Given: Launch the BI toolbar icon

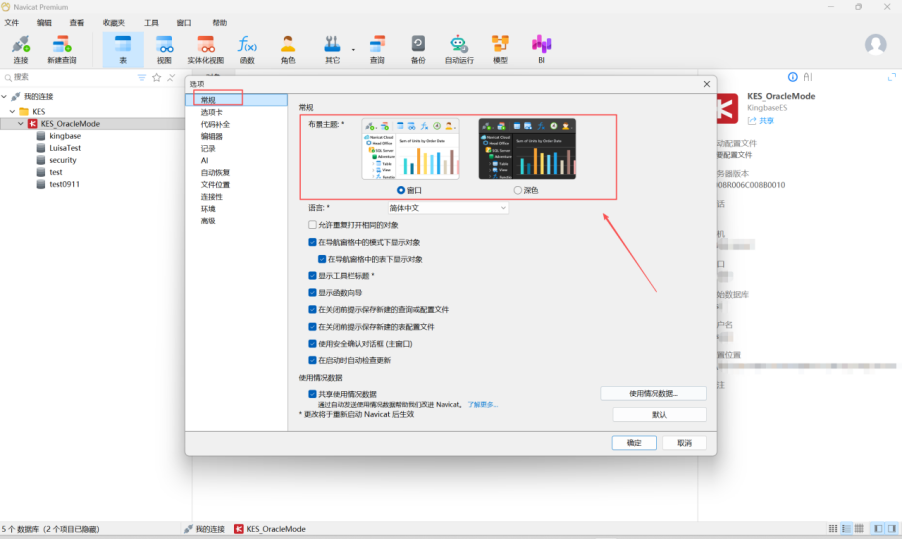Looking at the screenshot, I should tap(541, 46).
